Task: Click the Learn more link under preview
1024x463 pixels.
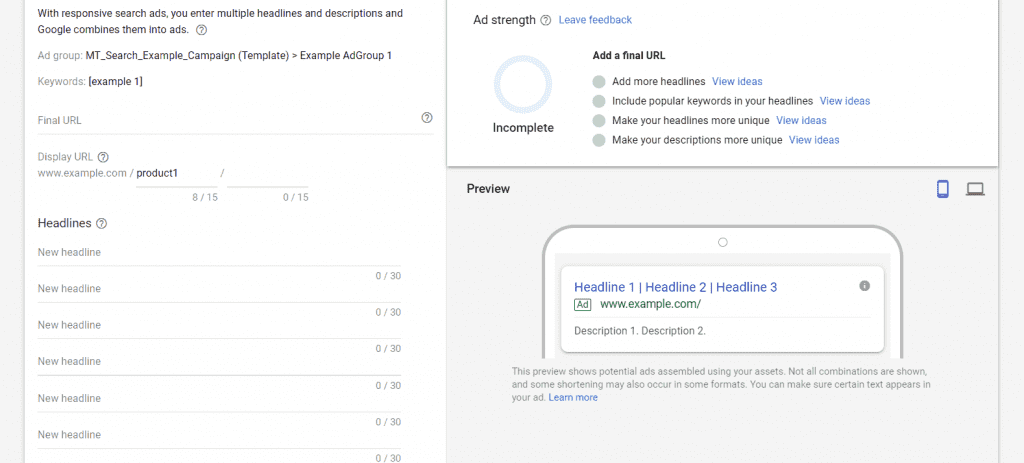Action: pyautogui.click(x=573, y=397)
